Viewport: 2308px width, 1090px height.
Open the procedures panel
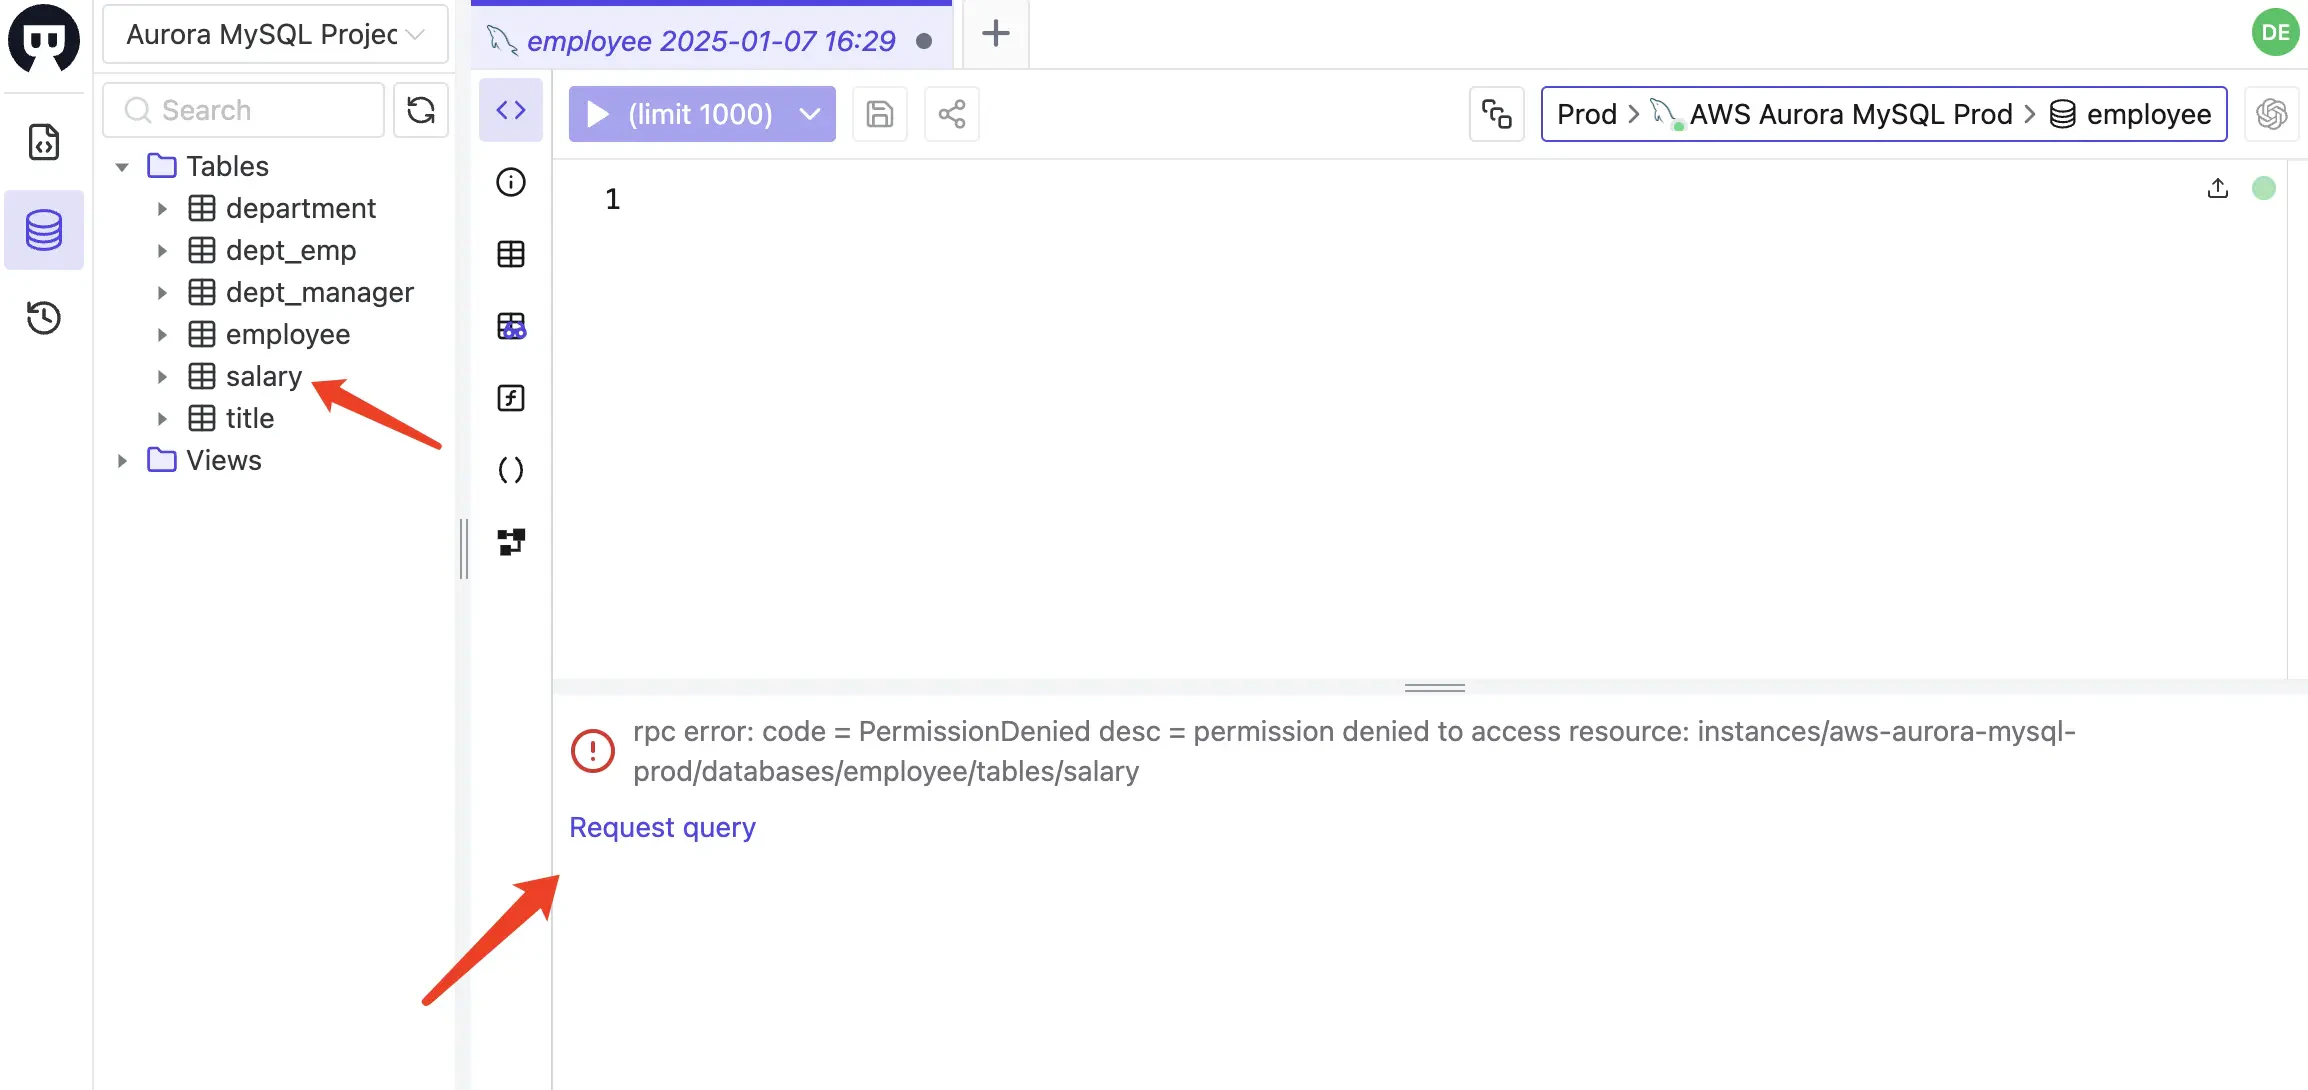[x=511, y=470]
